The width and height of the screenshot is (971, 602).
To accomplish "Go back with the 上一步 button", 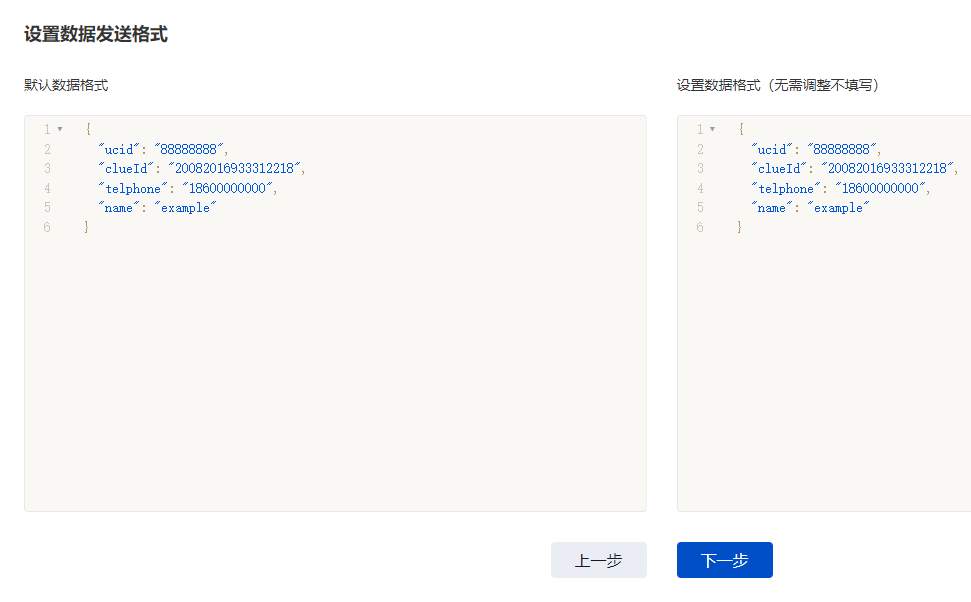I will coord(599,560).
